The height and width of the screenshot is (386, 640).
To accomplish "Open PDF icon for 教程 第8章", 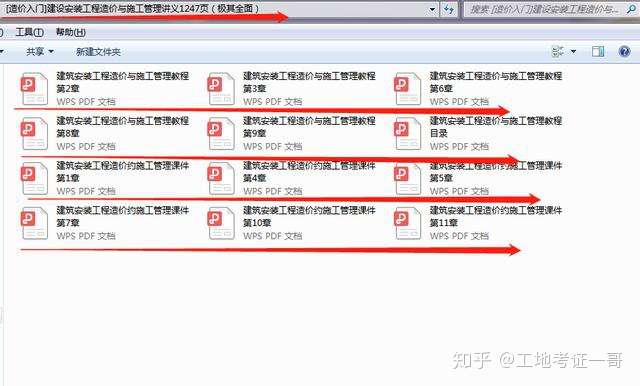I will [x=34, y=133].
